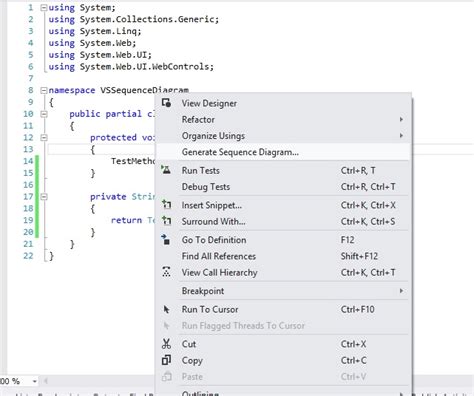This screenshot has height=396, width=474.
Task: Select View Call Hierarchy entry
Action: click(283, 272)
